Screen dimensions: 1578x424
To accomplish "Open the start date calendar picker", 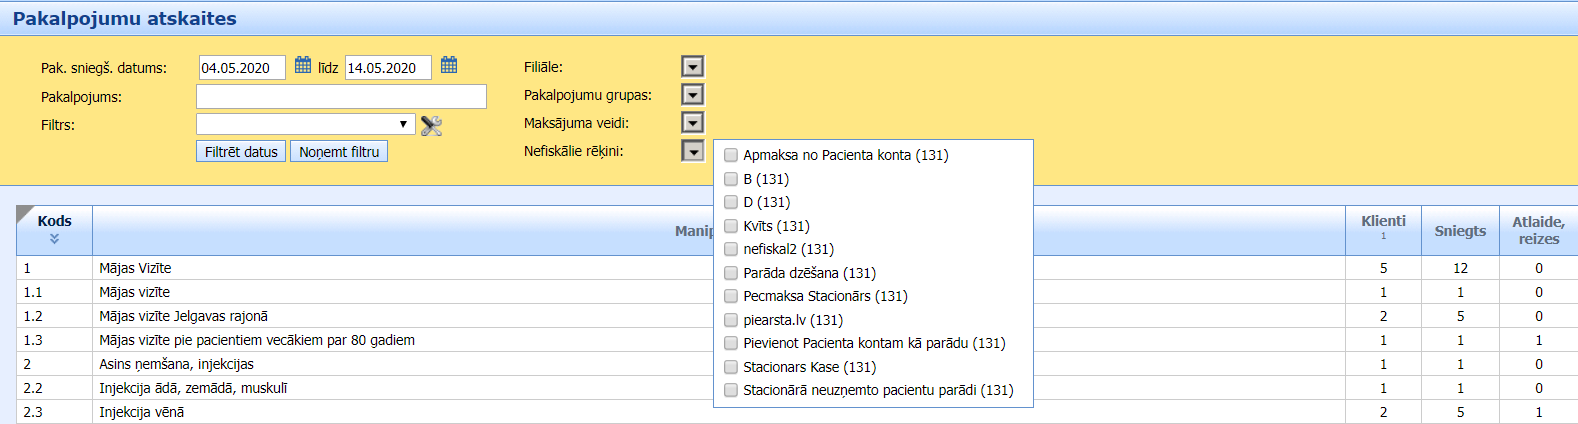I will click(303, 66).
